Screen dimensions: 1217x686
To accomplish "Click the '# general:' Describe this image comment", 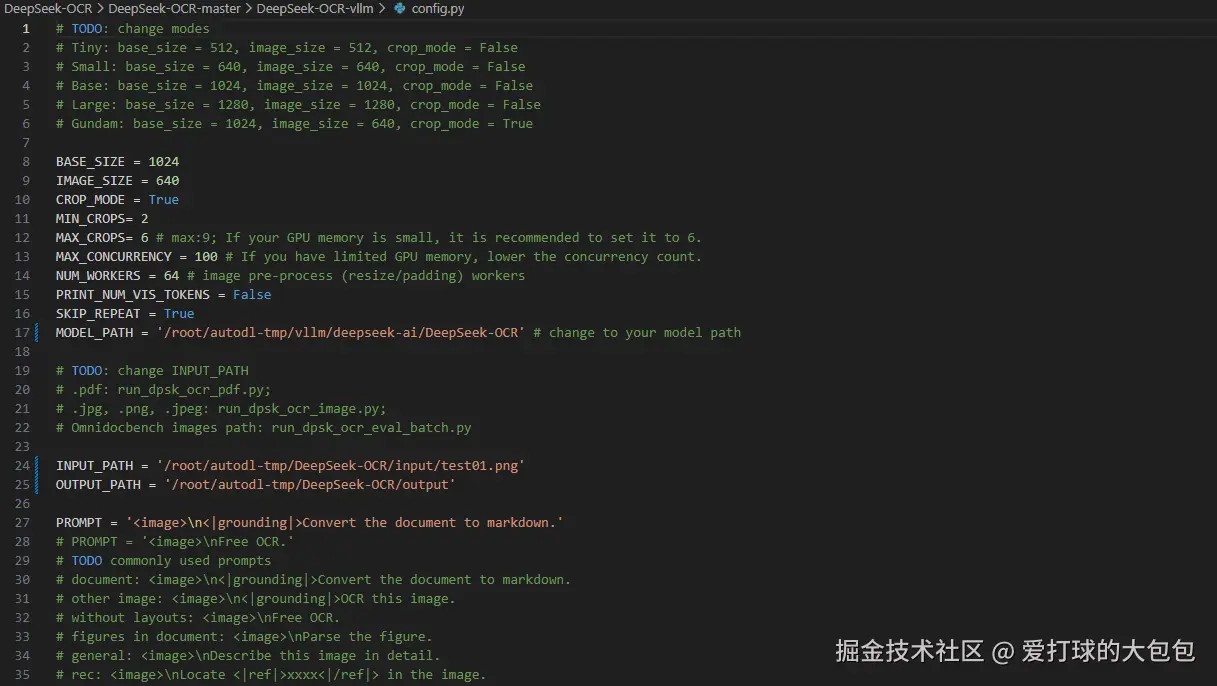I will (x=248, y=656).
